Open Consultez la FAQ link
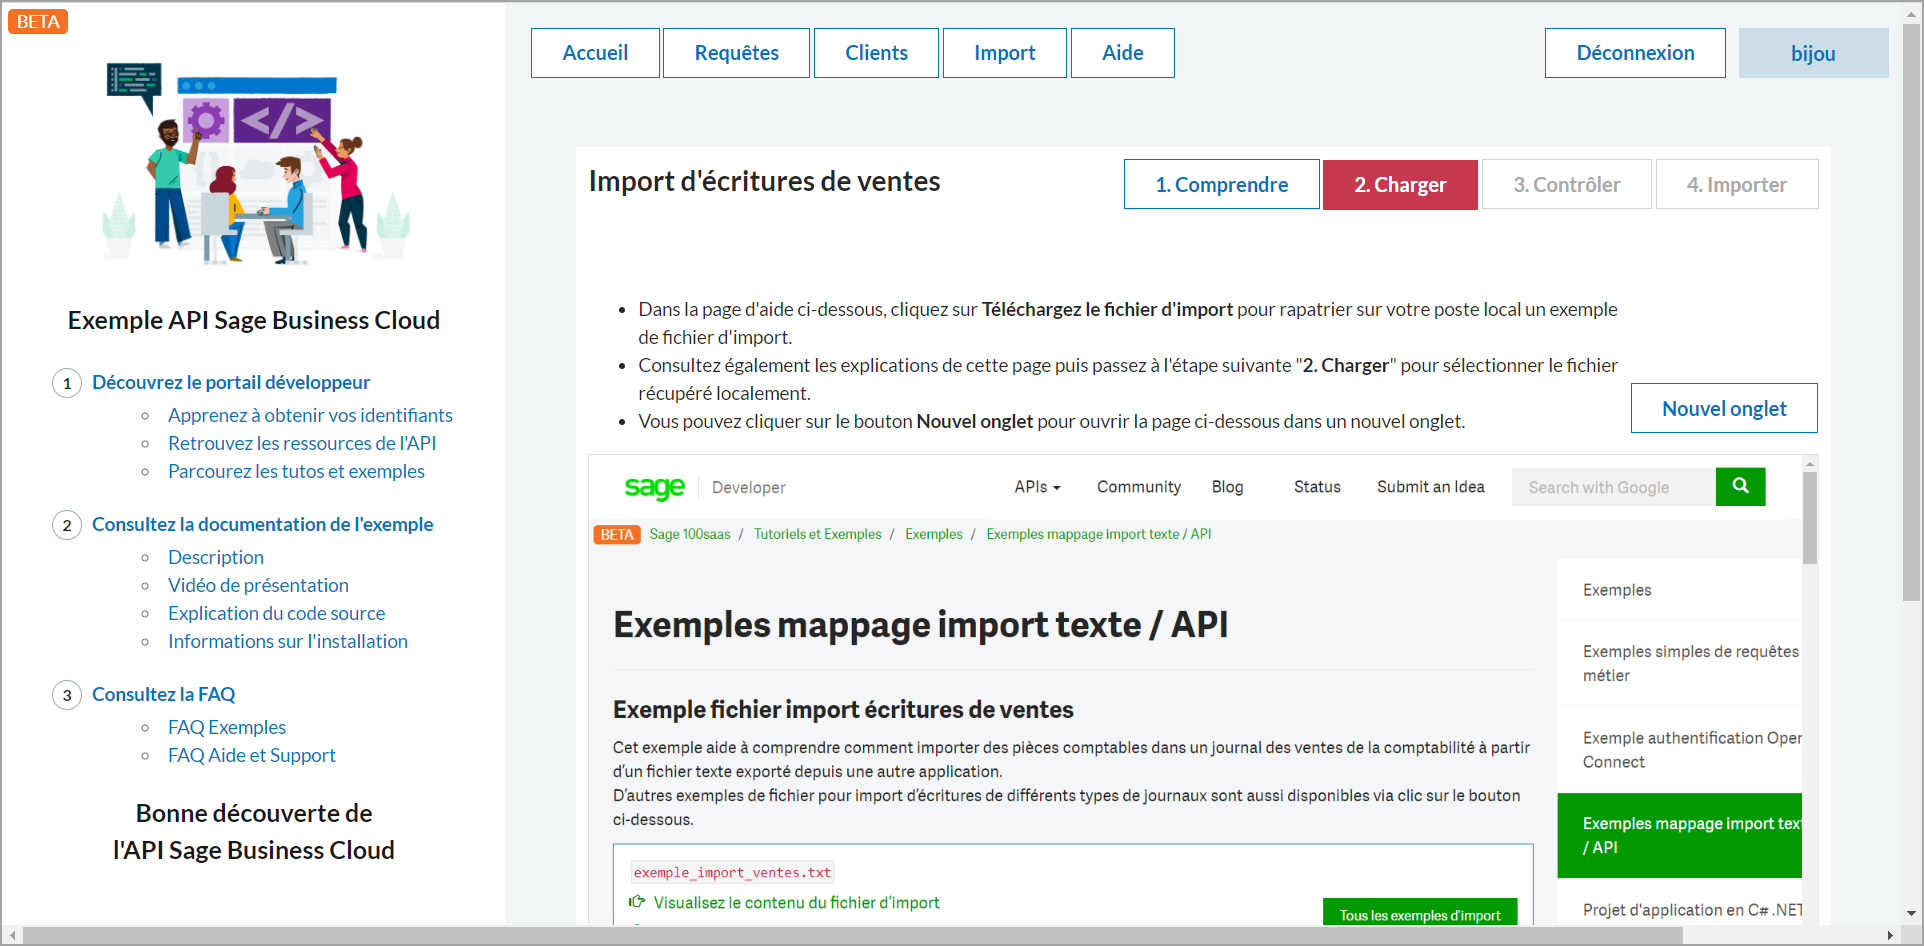The width and height of the screenshot is (1924, 946). (x=163, y=694)
